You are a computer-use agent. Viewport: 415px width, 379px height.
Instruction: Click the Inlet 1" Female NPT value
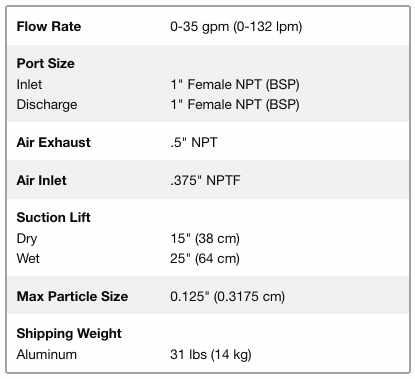click(x=235, y=85)
